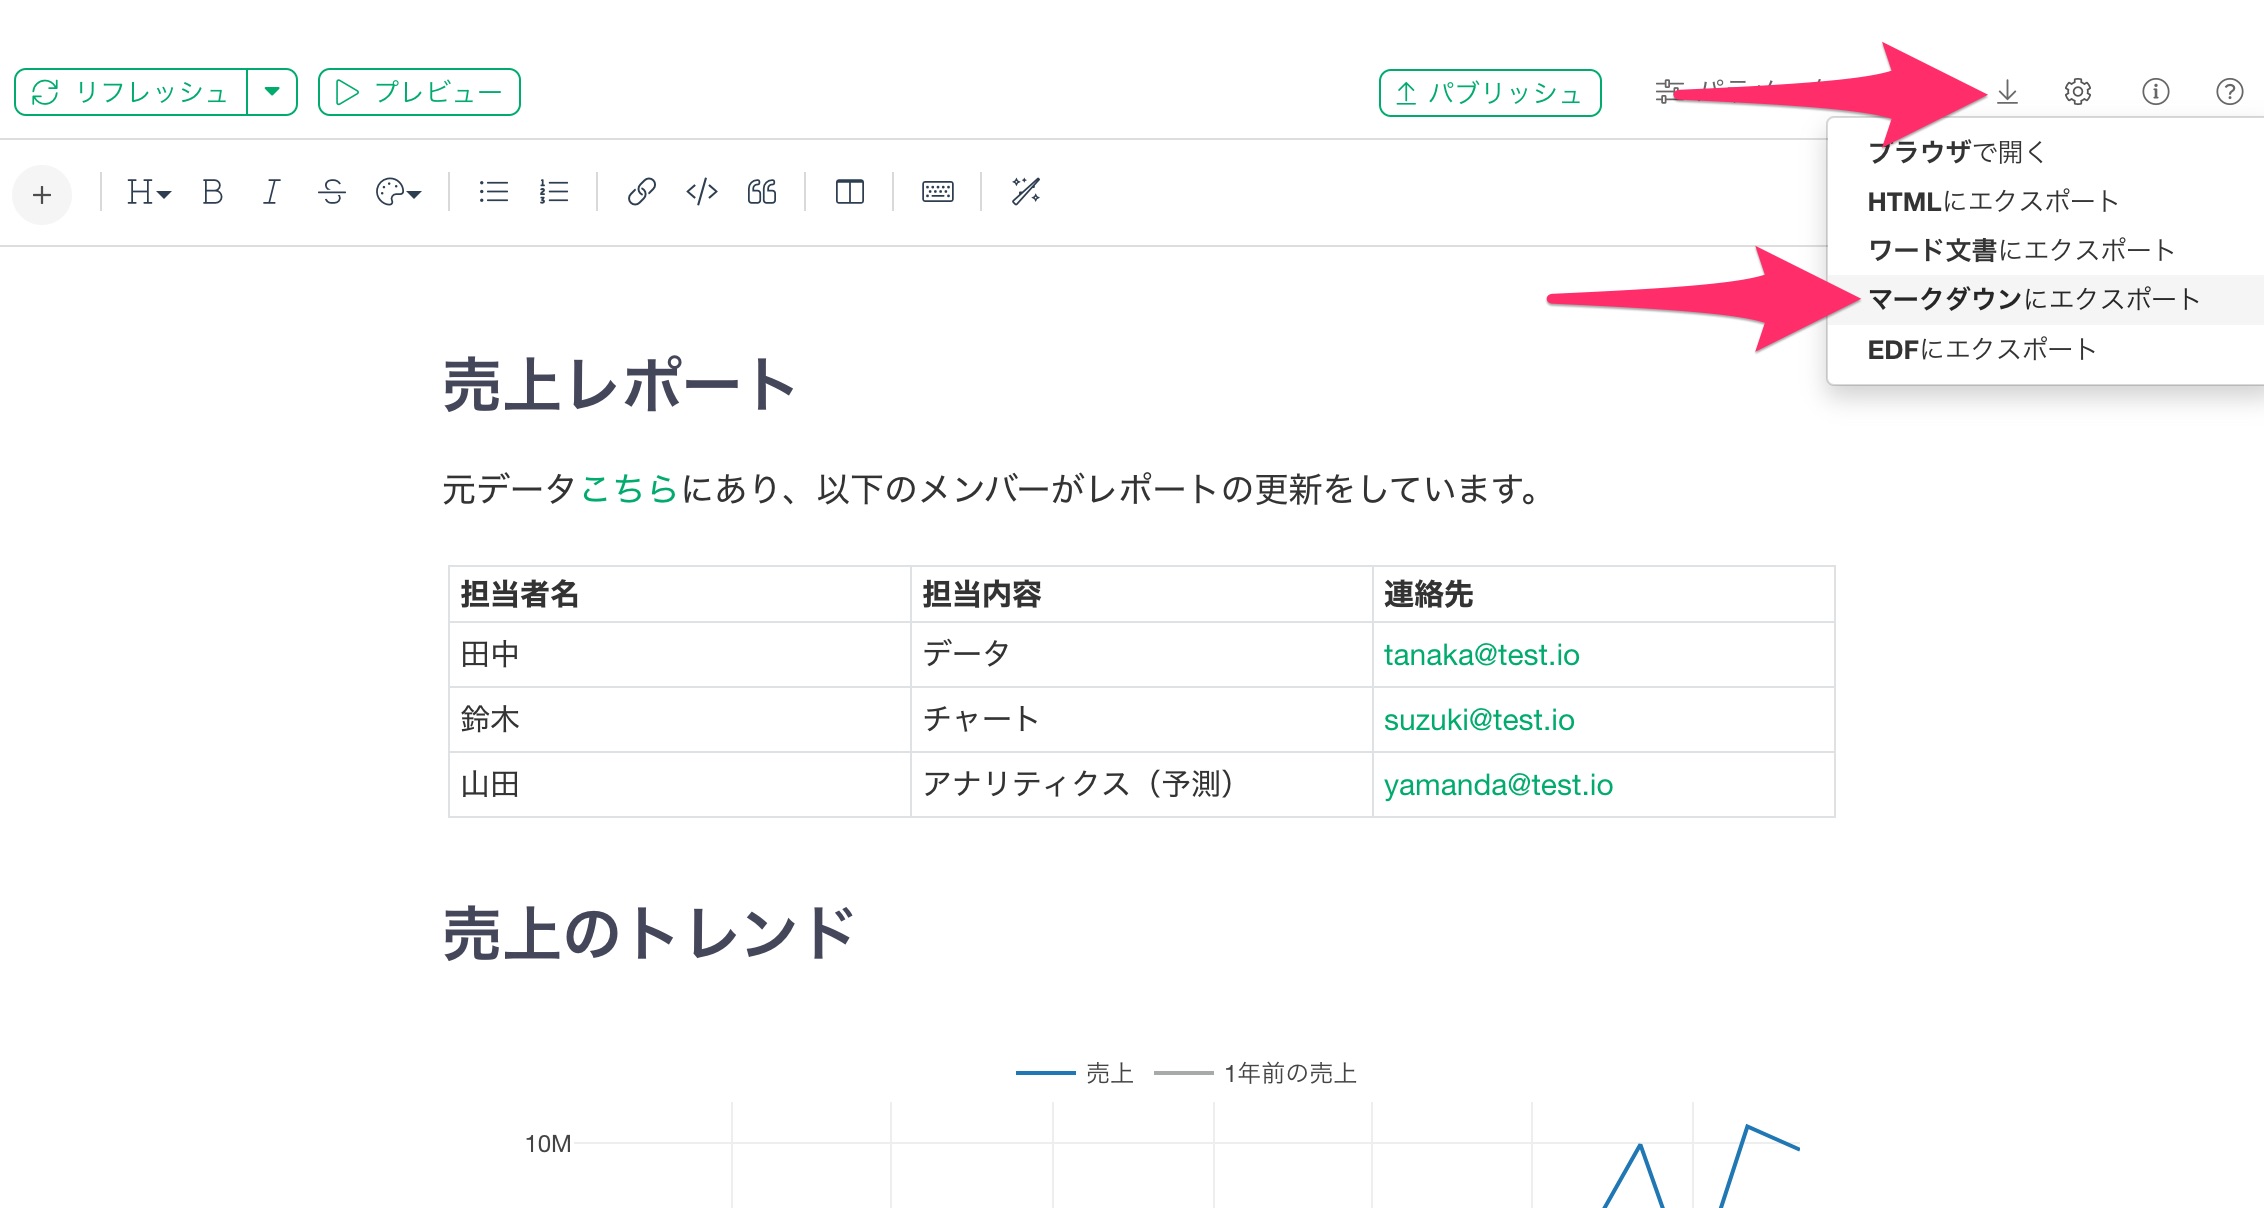Insert bulleted list
2264x1208 pixels.
point(493,192)
